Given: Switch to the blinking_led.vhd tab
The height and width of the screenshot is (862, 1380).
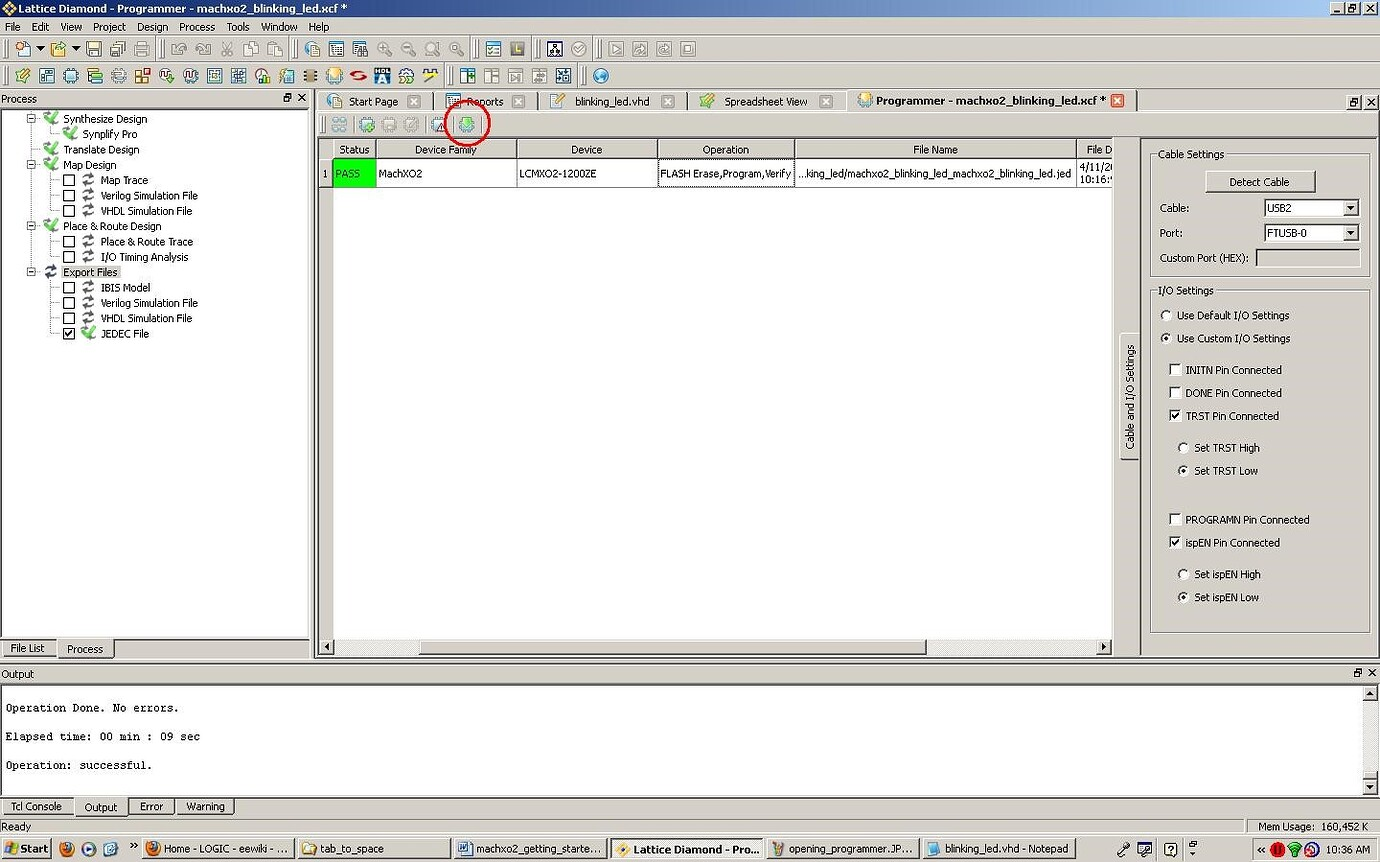Looking at the screenshot, I should tap(612, 101).
